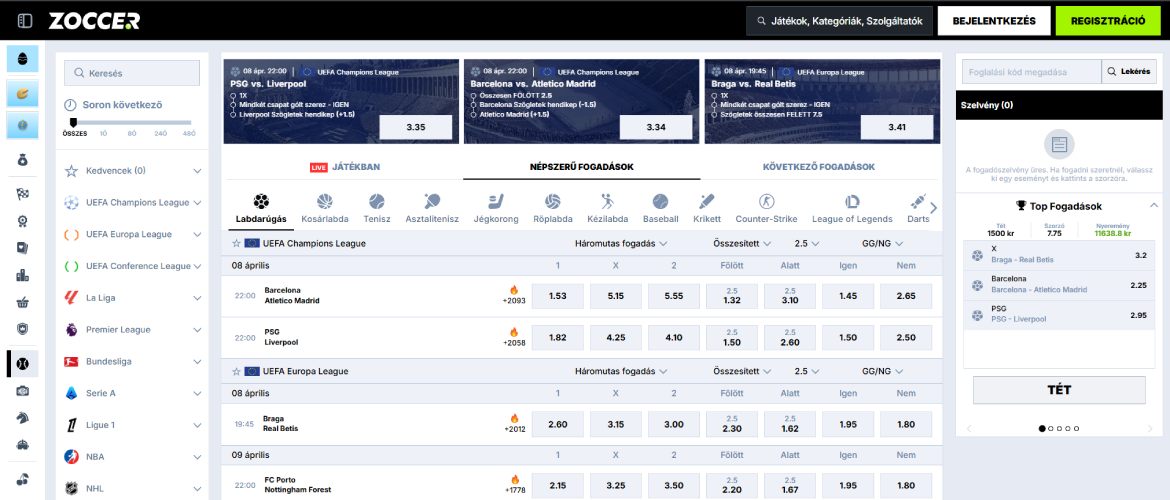Toggle favorite star for UEFA Europa League

[x=236, y=371]
